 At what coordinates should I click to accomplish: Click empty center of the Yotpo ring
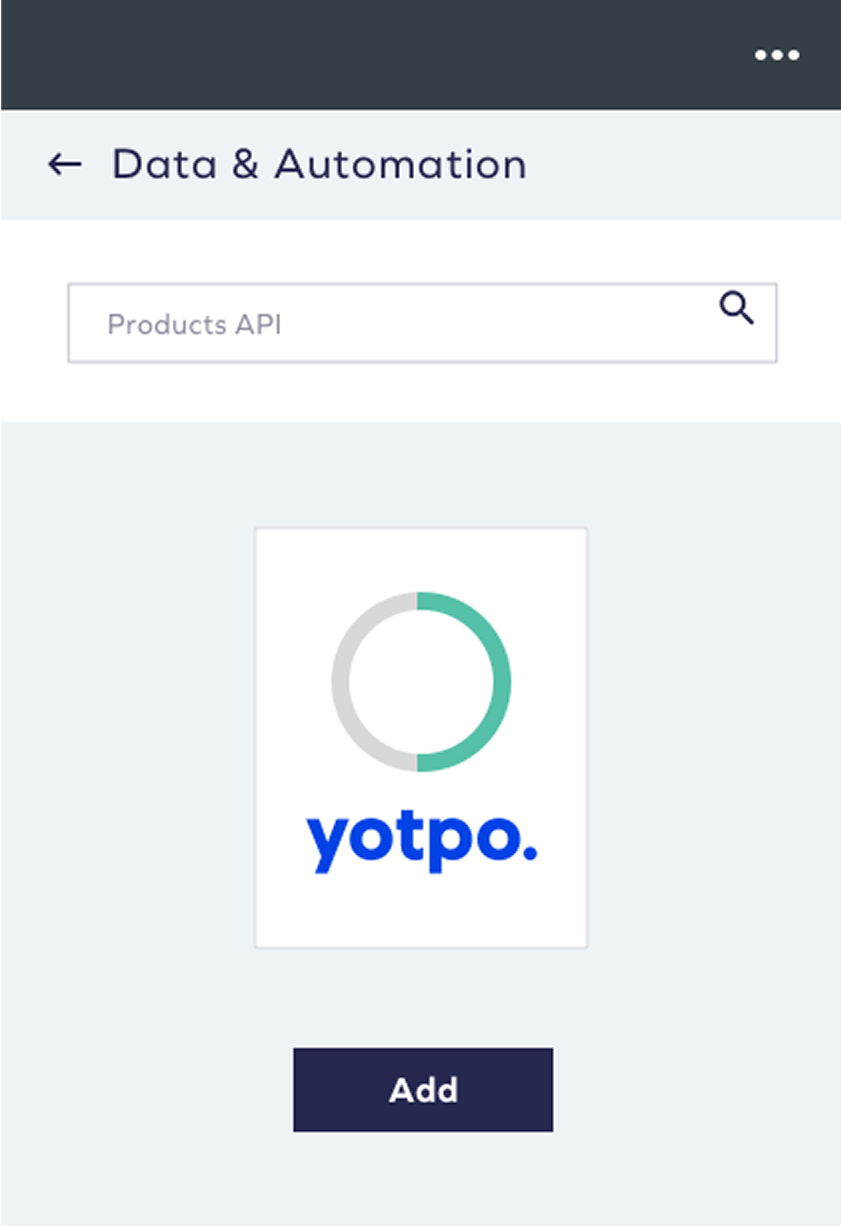coord(421,682)
